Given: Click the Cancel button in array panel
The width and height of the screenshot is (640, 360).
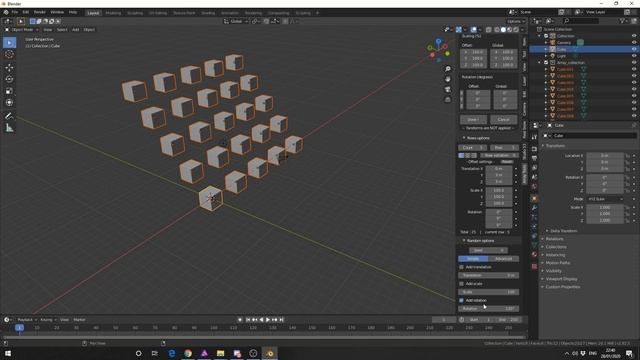Looking at the screenshot, I should coord(504,120).
